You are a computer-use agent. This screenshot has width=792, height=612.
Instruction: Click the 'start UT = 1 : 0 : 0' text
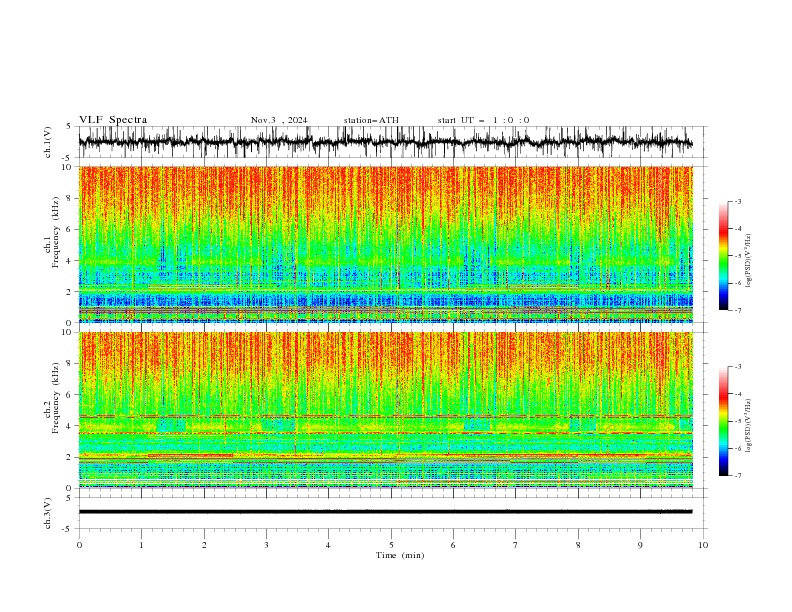coord(483,120)
